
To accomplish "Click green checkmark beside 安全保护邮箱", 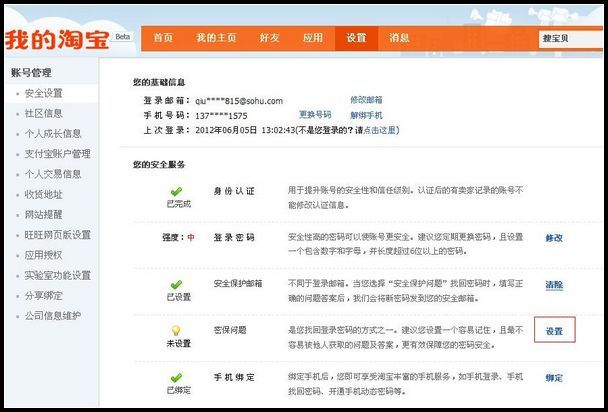I will [x=175, y=284].
